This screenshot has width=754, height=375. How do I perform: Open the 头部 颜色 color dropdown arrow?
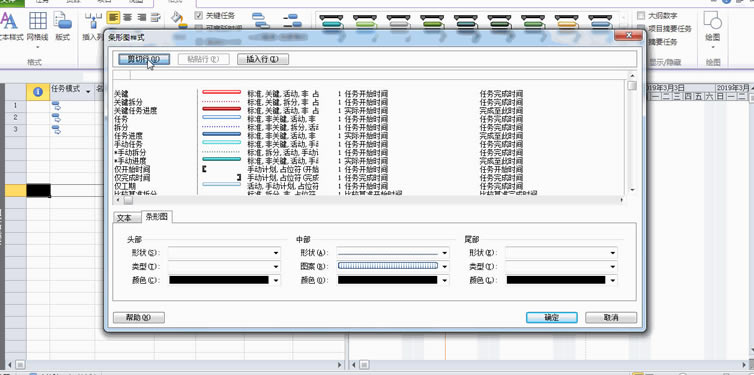276,280
